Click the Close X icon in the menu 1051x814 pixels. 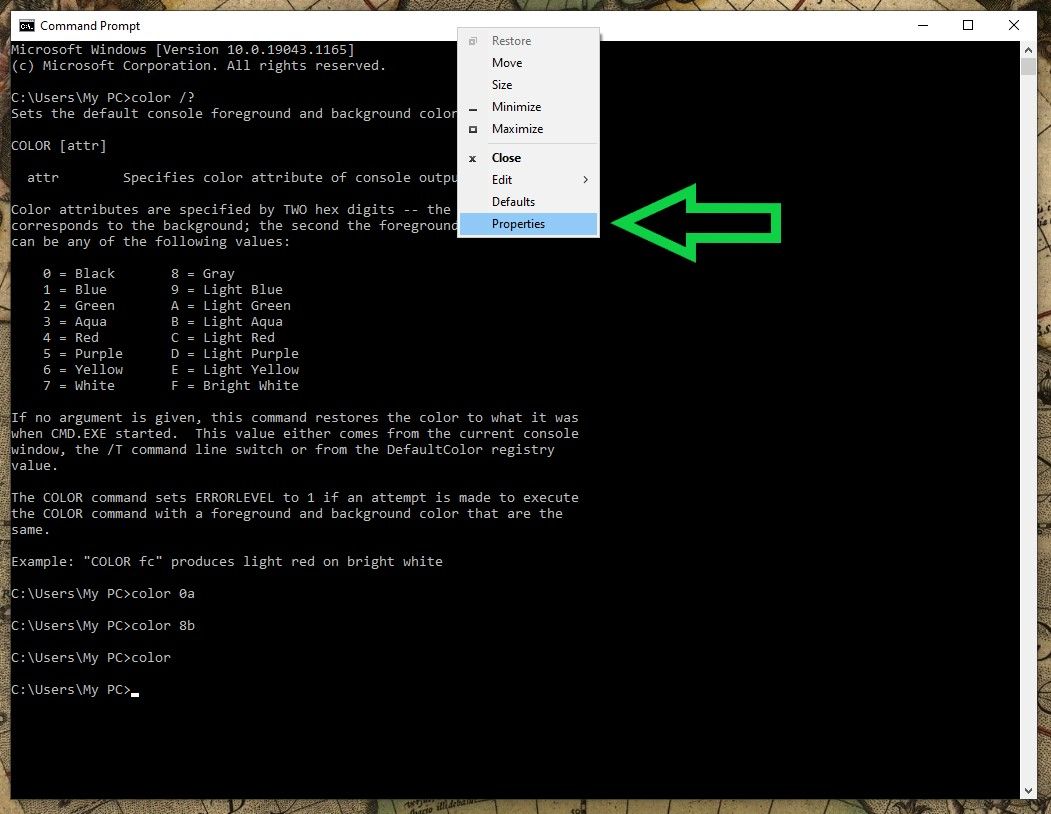coord(471,158)
